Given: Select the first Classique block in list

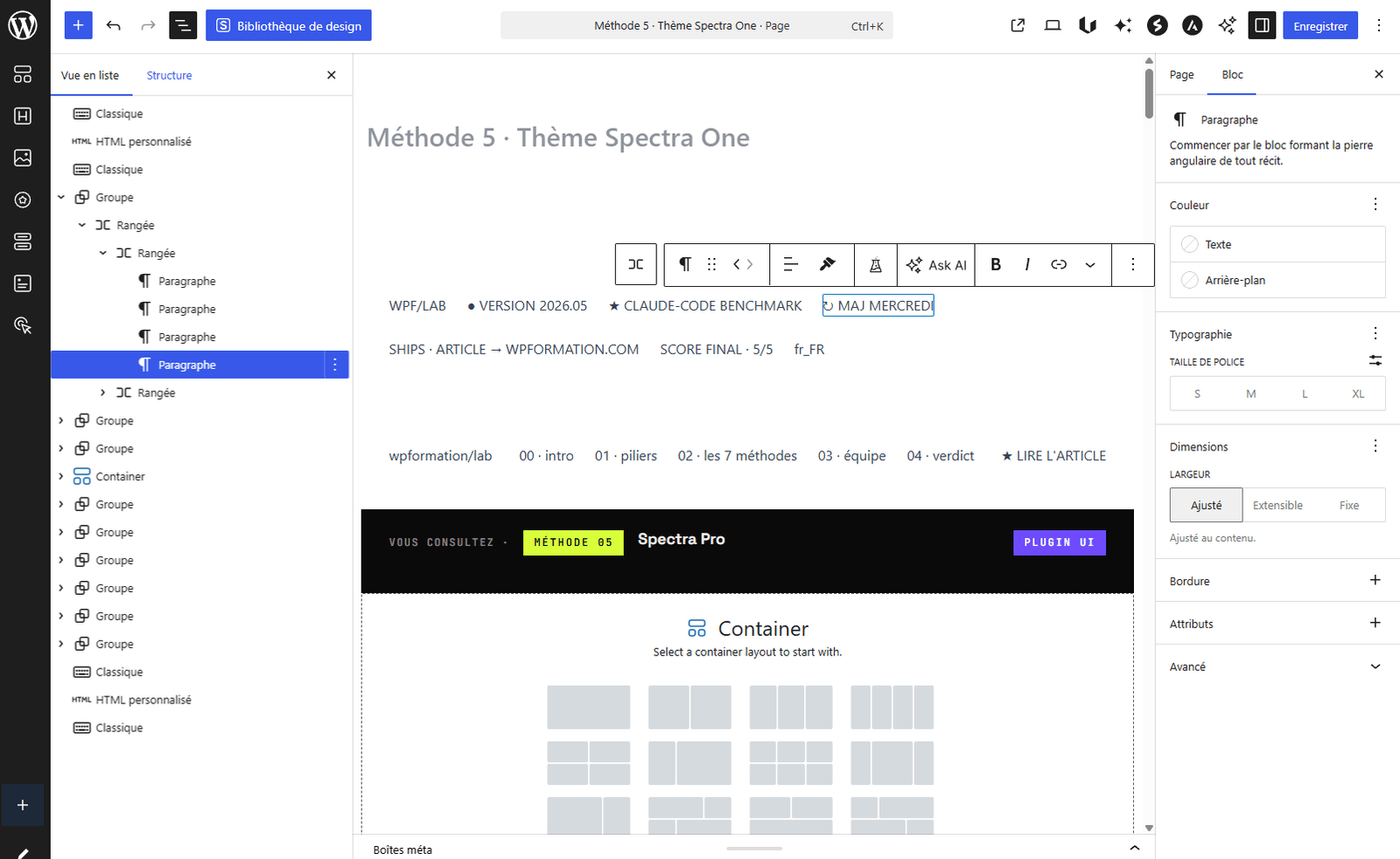Looking at the screenshot, I should (119, 114).
